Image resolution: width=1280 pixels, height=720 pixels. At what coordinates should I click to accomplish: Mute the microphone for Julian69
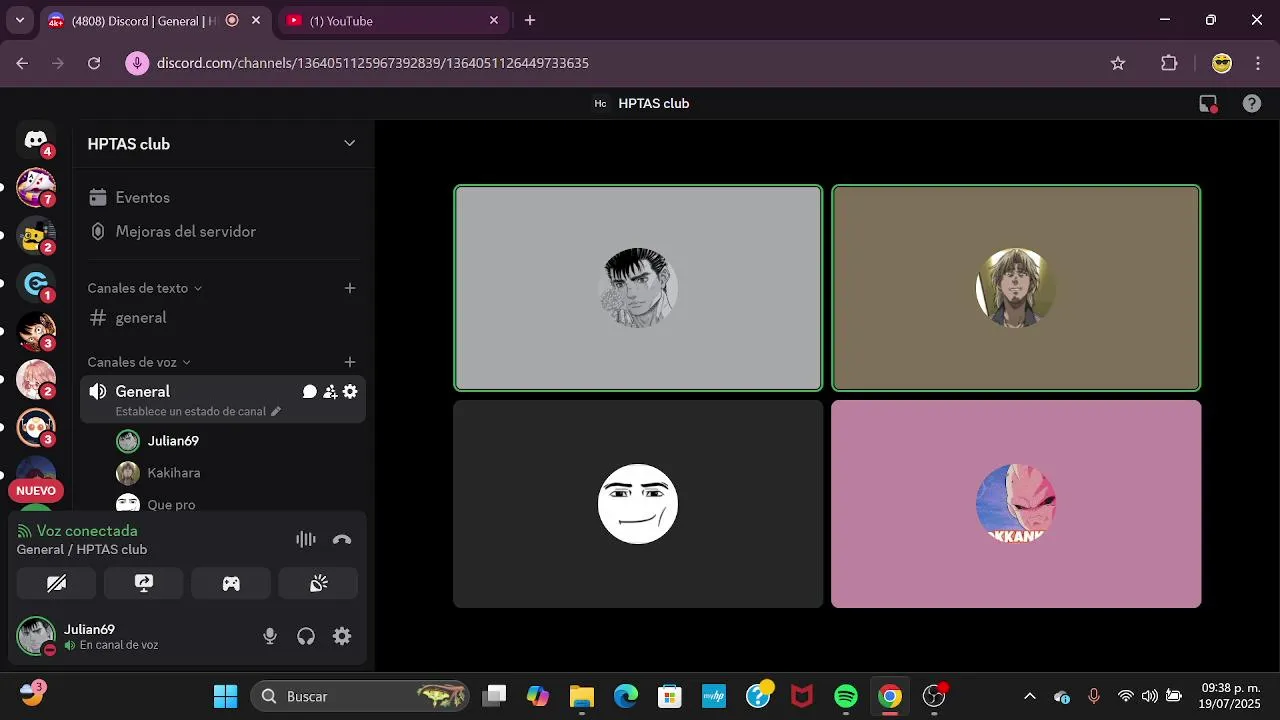tap(270, 636)
